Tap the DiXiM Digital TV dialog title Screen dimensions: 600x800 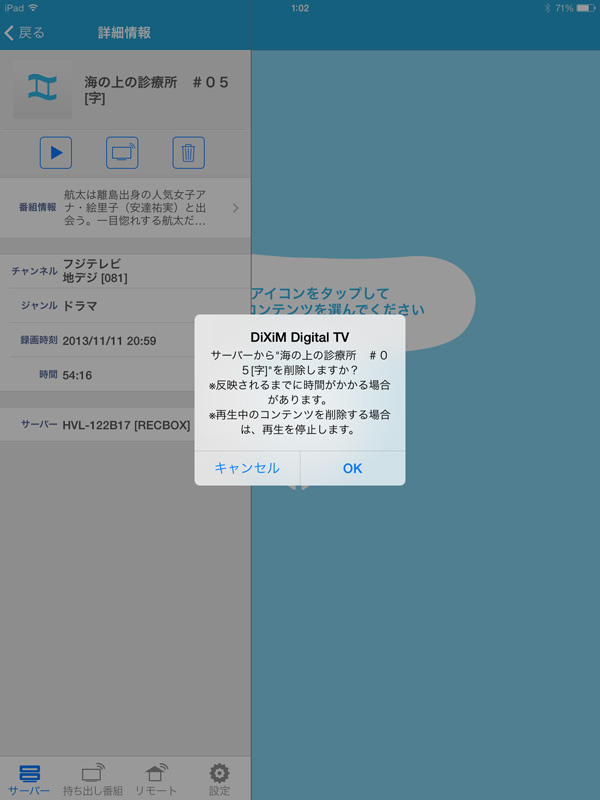click(300, 337)
